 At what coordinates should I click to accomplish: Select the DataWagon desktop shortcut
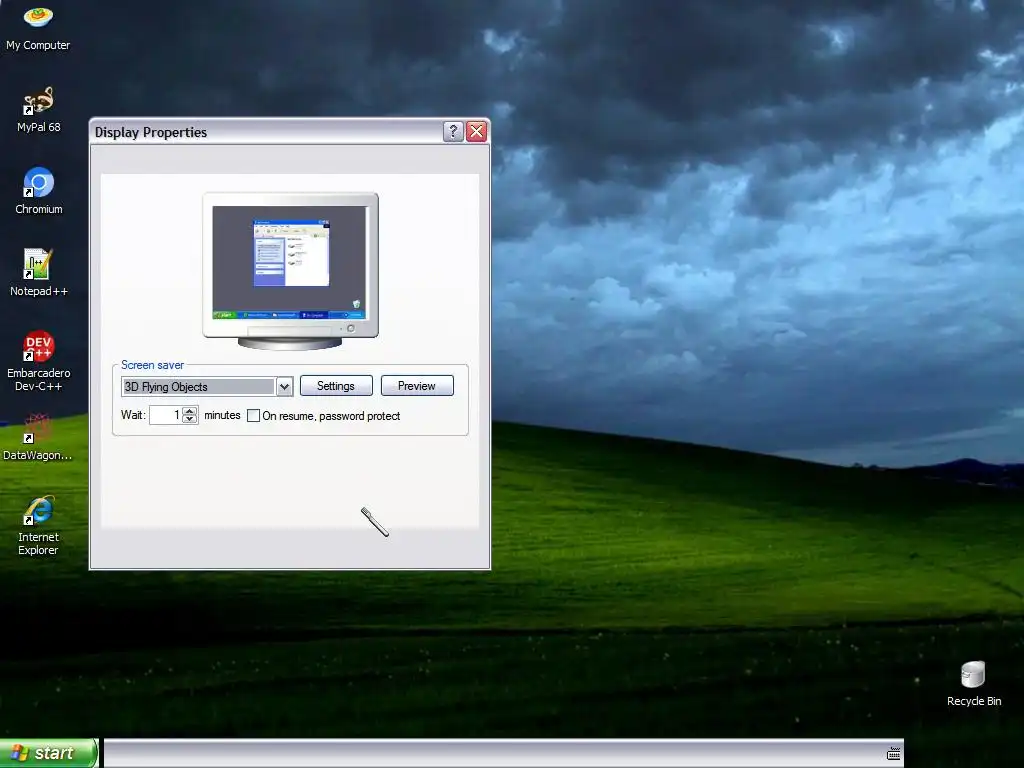tap(37, 437)
